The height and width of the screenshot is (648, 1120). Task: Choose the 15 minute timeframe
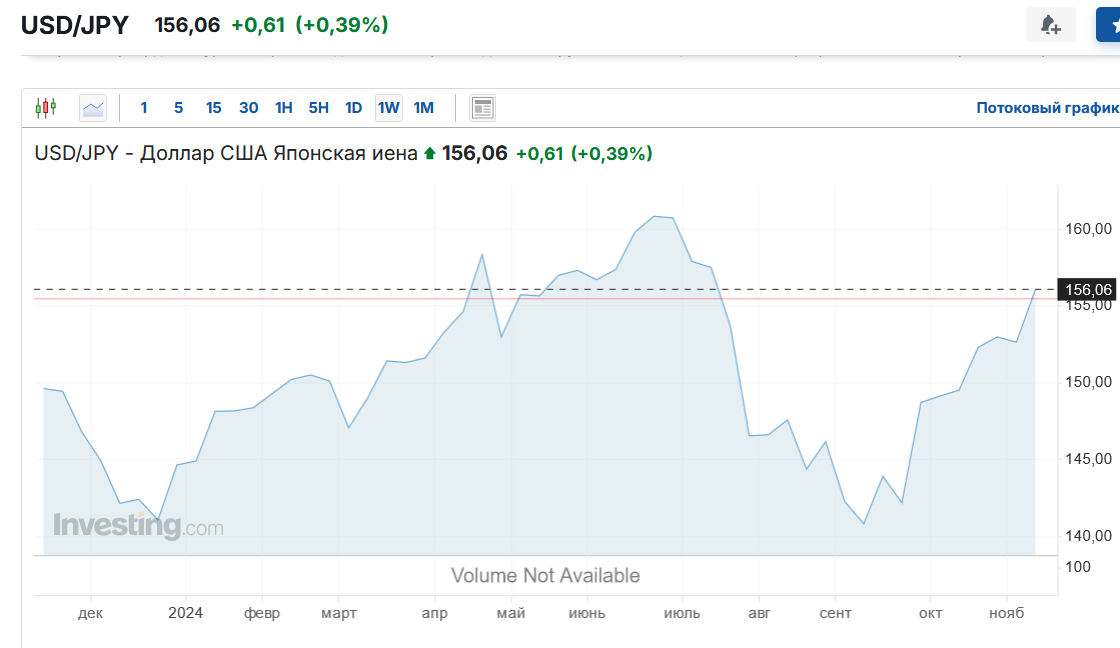pos(213,108)
